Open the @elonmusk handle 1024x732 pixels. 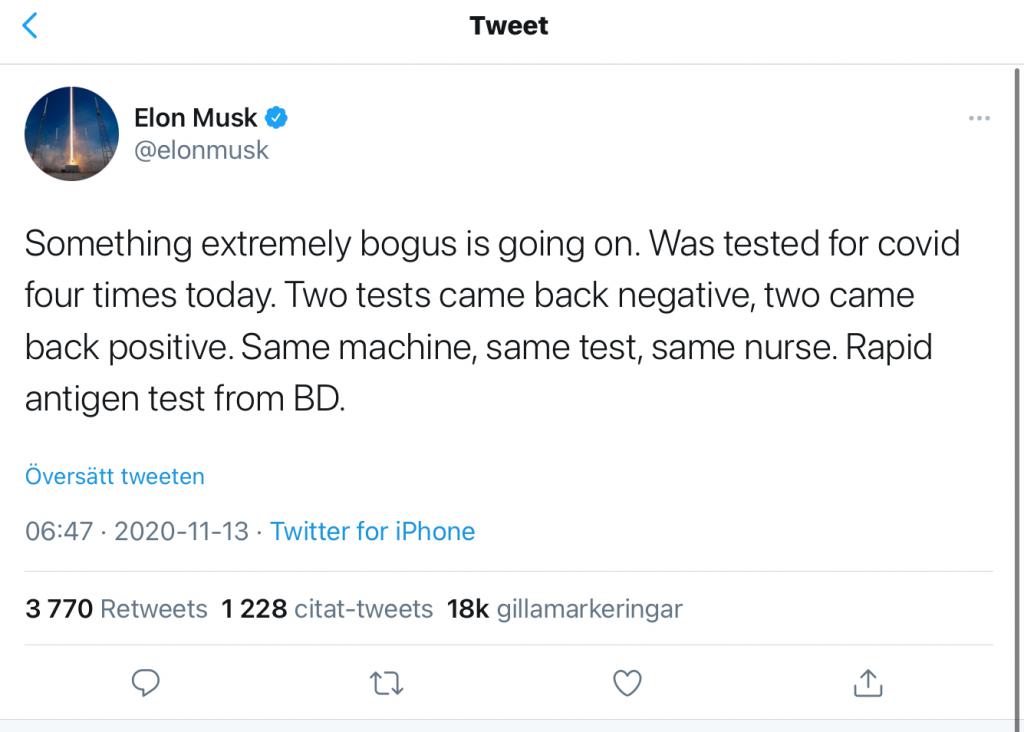[x=201, y=151]
